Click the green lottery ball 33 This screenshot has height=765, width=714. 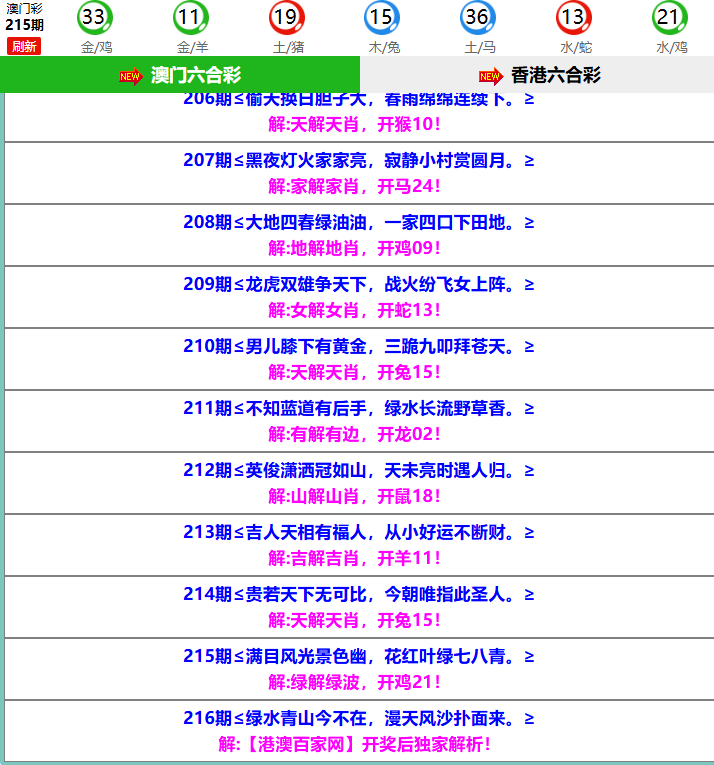click(93, 17)
